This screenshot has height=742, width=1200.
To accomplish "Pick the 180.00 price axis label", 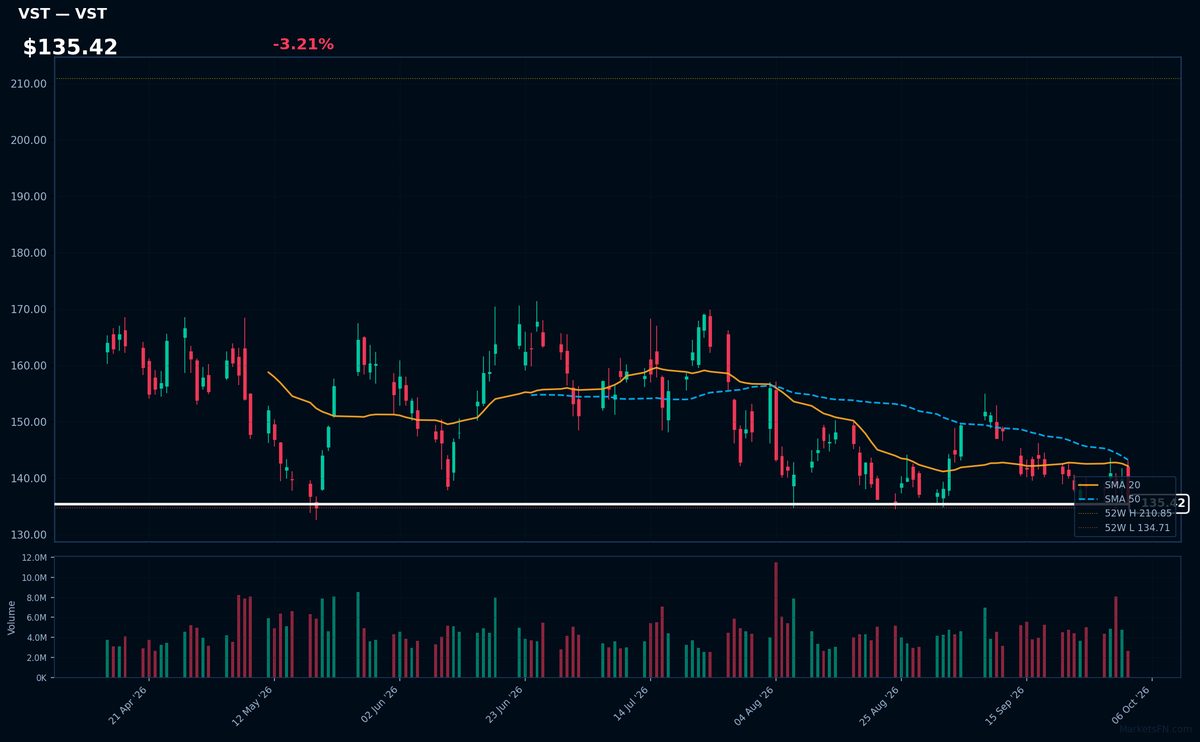I will click(x=28, y=253).
